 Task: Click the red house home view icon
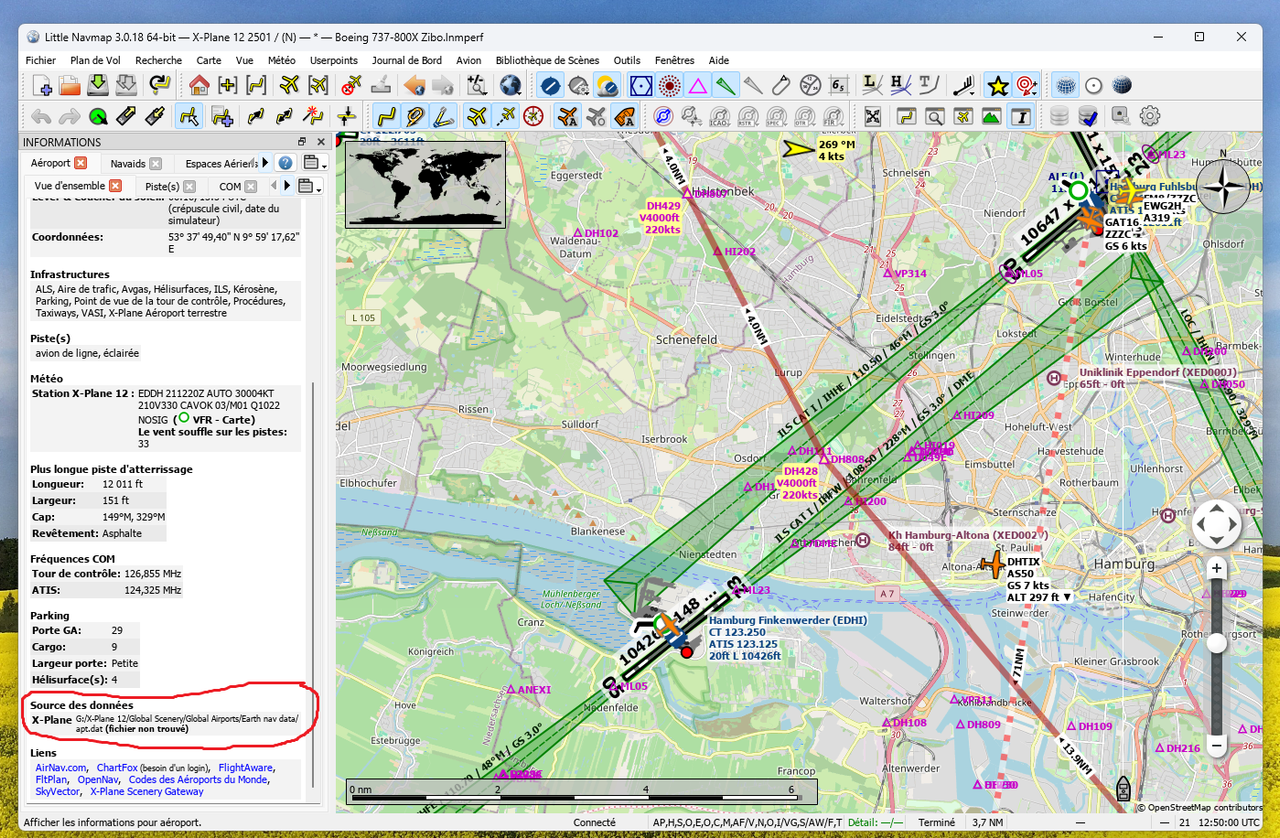200,85
